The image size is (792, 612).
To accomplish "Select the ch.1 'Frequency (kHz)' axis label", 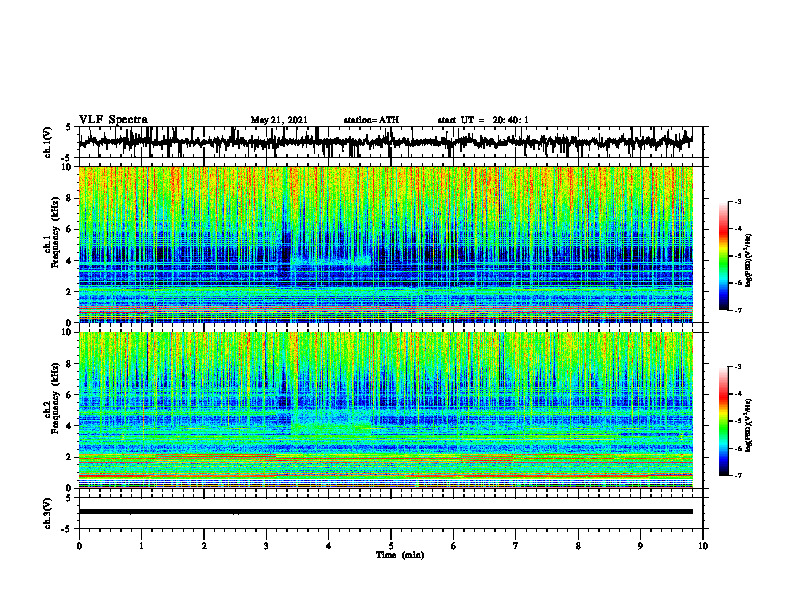I will (x=54, y=232).
